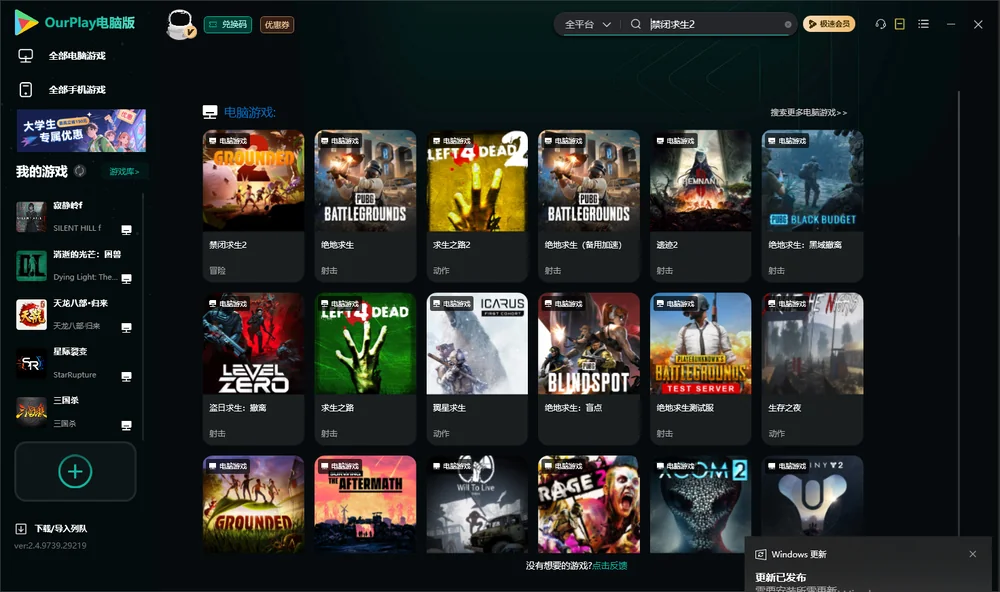
Task: Open the 遗迹2 Remnant game card
Action: click(701, 205)
